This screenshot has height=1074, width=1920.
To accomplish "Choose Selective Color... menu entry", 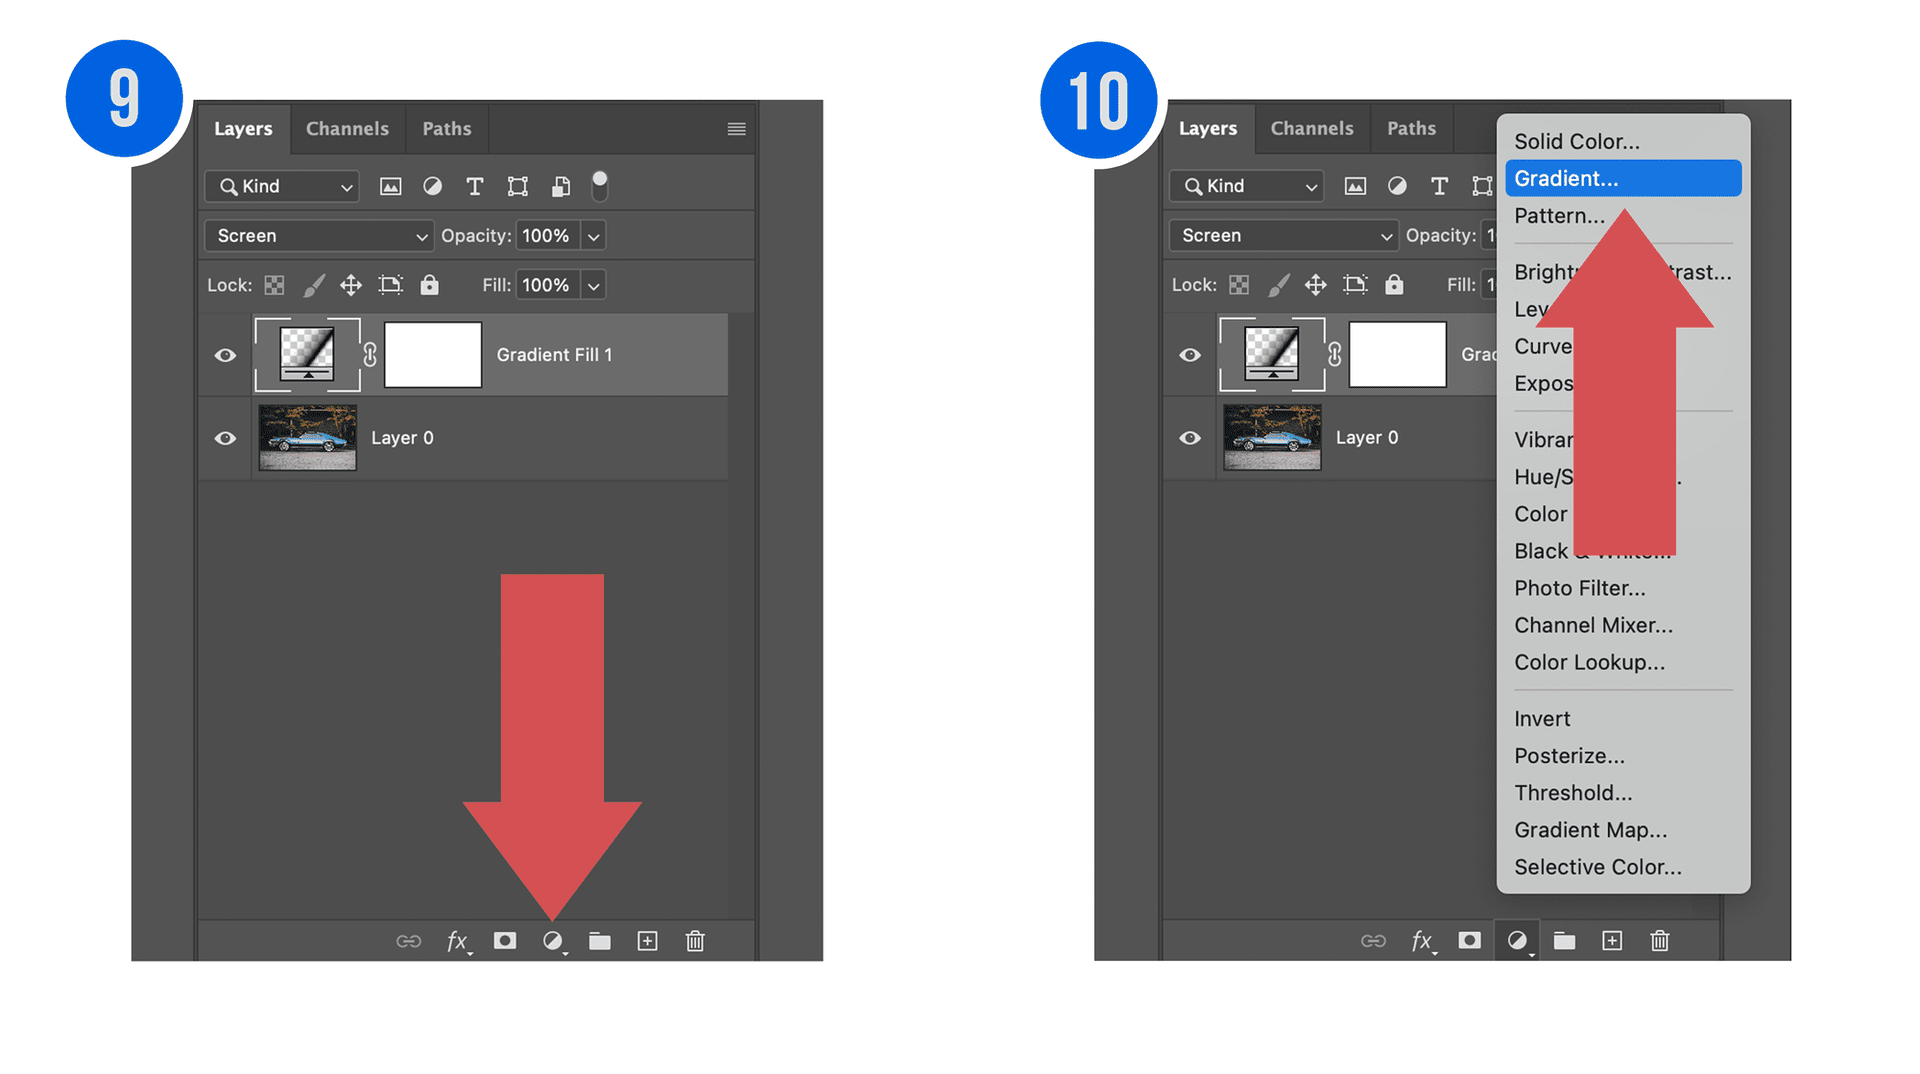I will click(x=1623, y=867).
